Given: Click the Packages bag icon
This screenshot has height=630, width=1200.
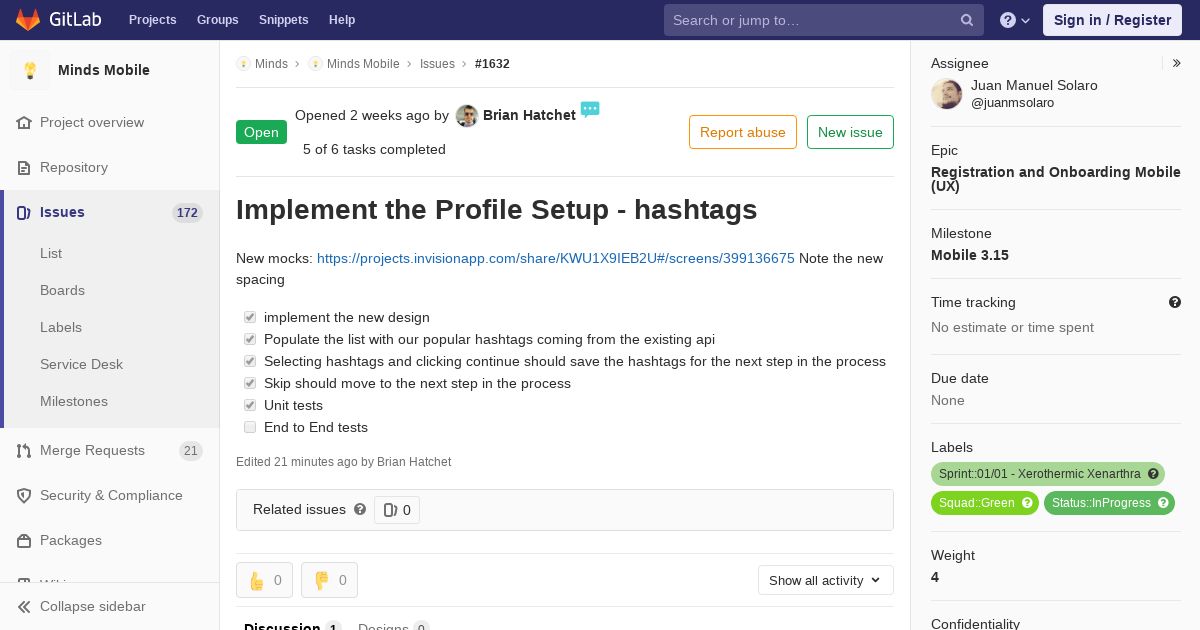Looking at the screenshot, I should pyautogui.click(x=24, y=540).
